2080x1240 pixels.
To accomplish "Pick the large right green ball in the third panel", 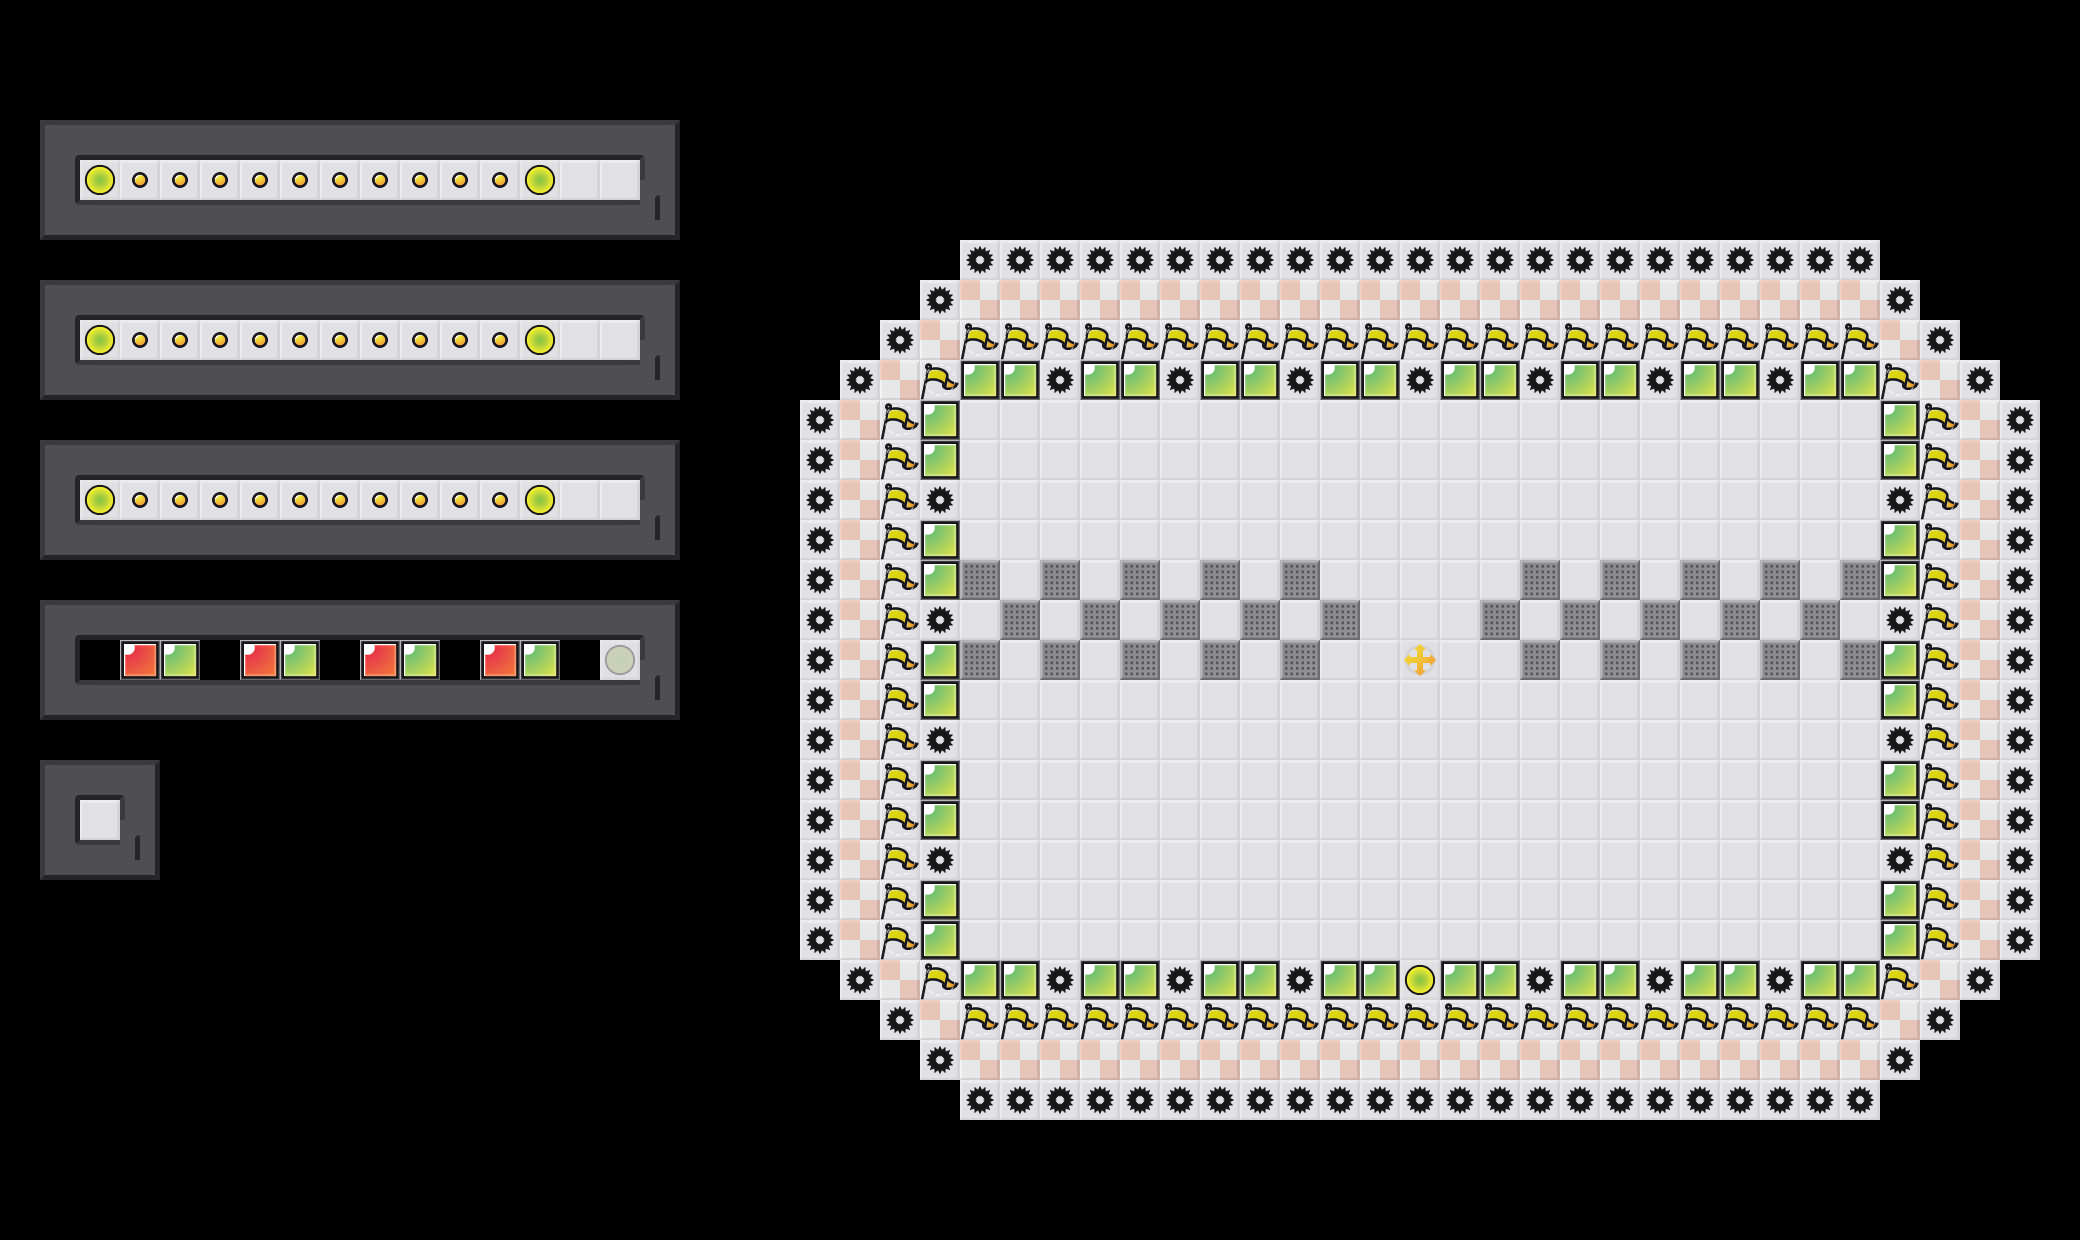I will [540, 500].
